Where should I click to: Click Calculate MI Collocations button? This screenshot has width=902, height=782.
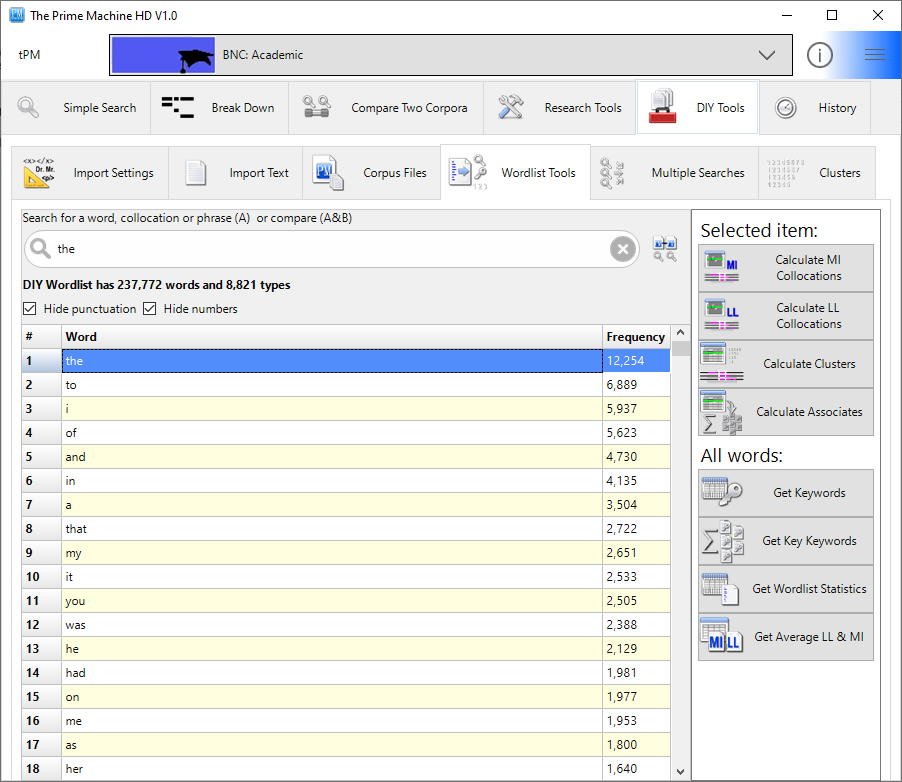tap(786, 268)
